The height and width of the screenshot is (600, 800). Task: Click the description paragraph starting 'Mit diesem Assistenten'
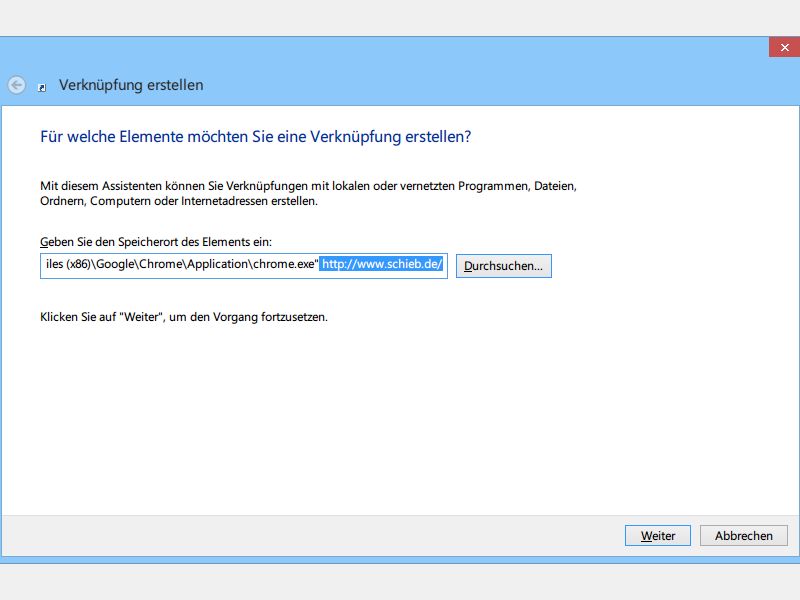click(x=308, y=193)
